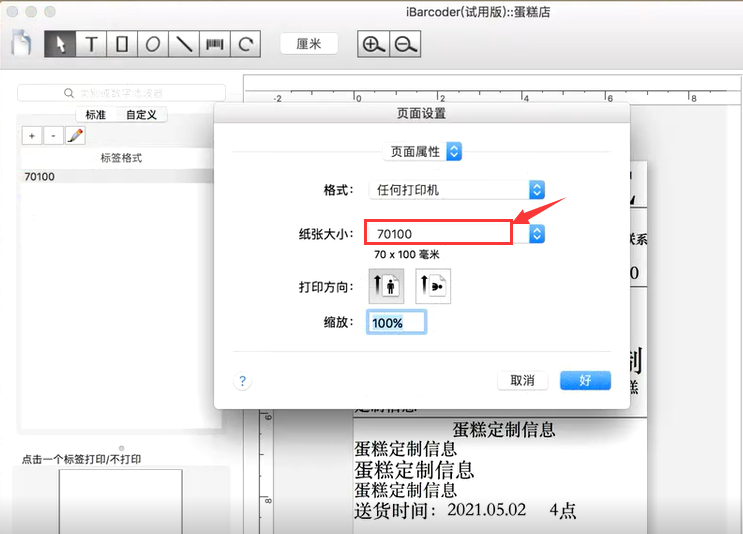Remove label format with minus button
Viewport: 743px width, 534px height.
54,136
